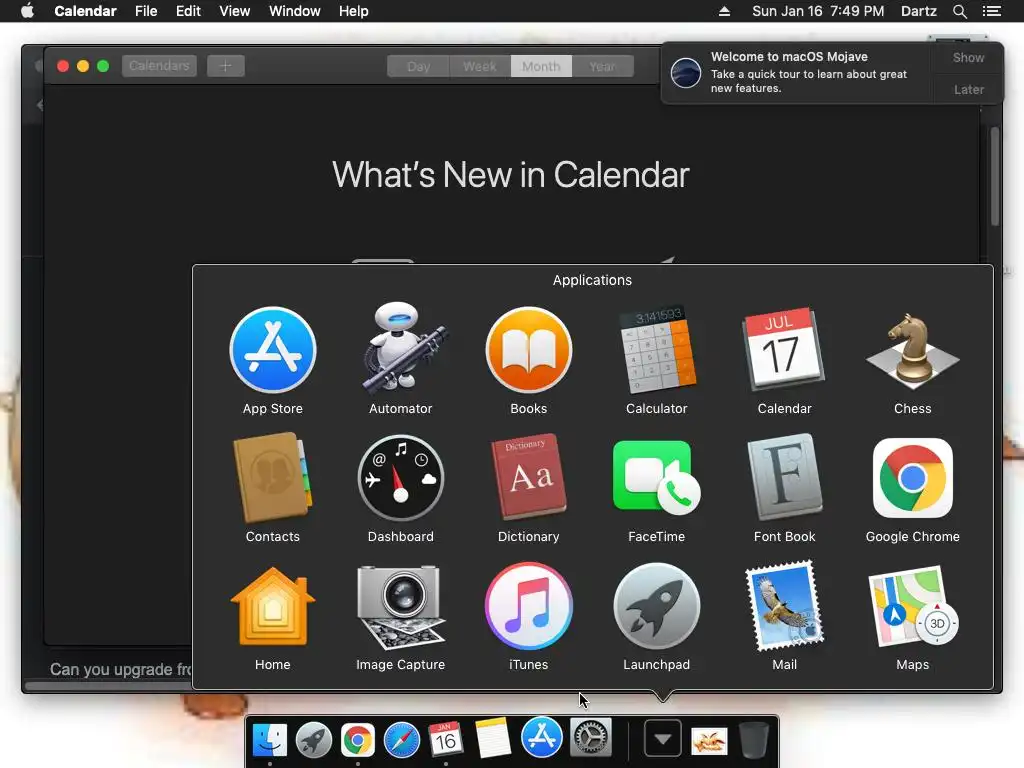Open the File menu
Viewport: 1024px width, 768px height.
pyautogui.click(x=146, y=11)
